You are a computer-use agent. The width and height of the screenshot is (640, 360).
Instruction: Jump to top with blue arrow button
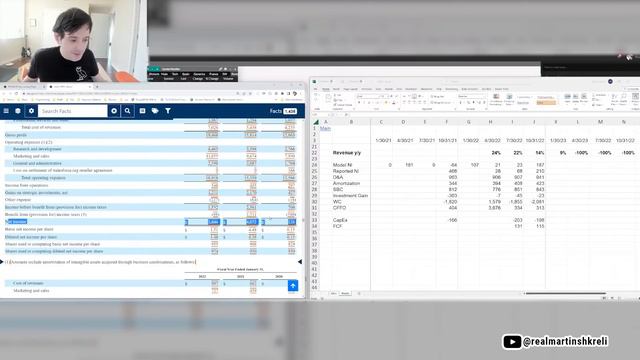click(x=293, y=286)
